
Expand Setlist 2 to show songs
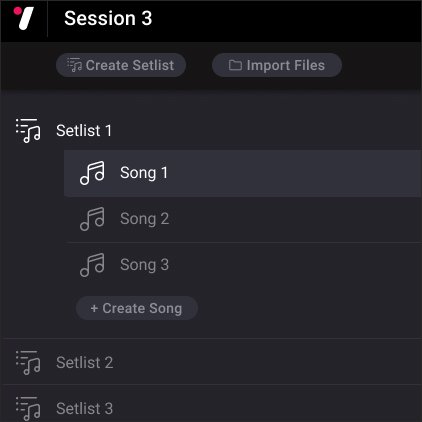pyautogui.click(x=212, y=362)
